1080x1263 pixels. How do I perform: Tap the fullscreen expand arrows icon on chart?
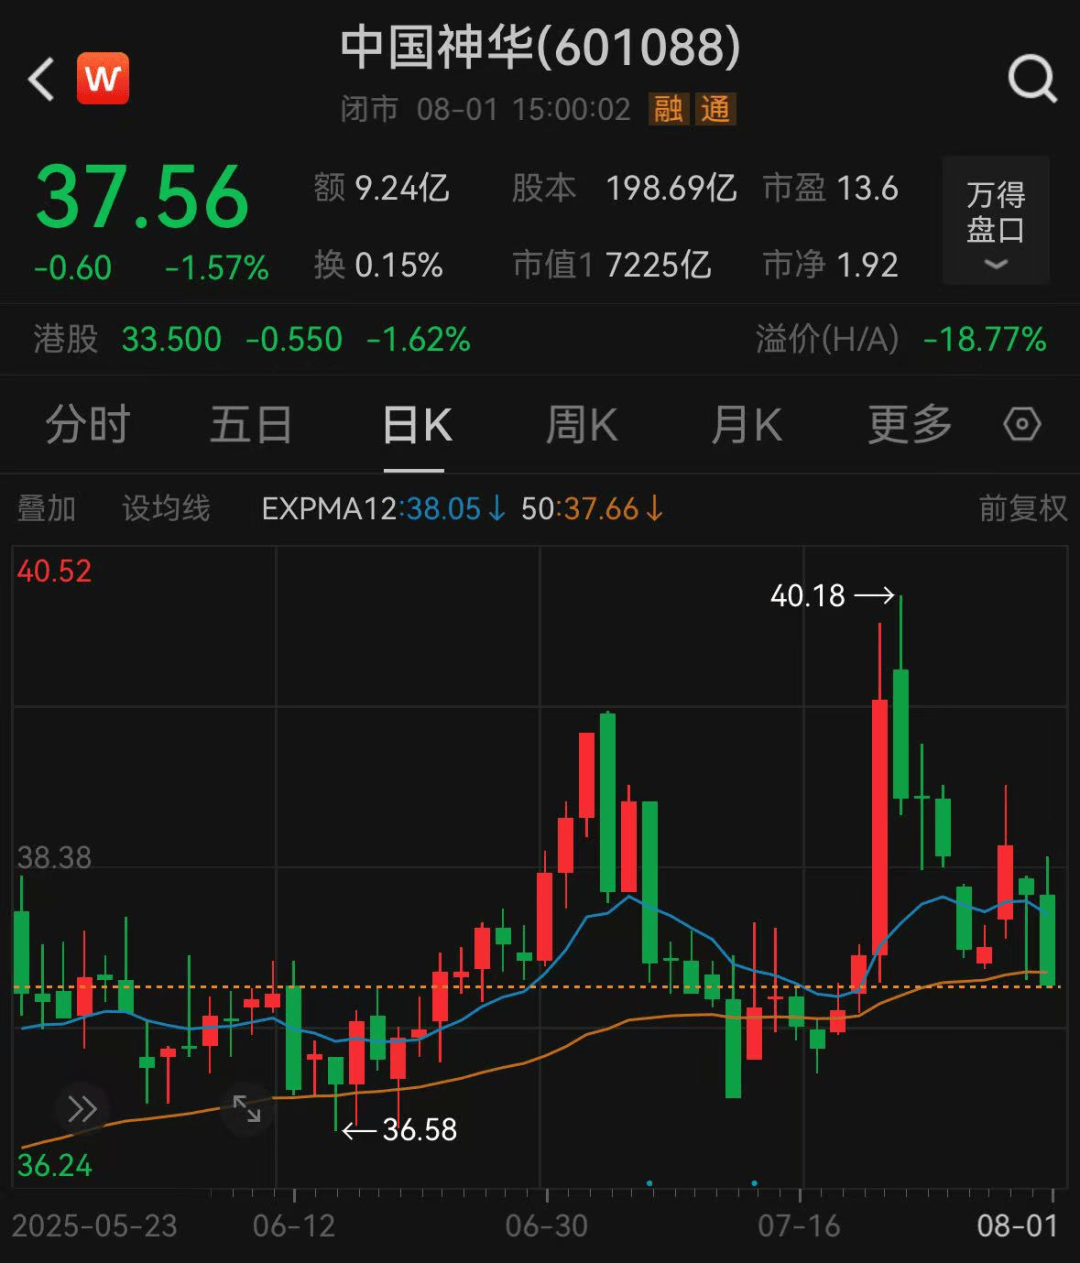pos(246,1108)
